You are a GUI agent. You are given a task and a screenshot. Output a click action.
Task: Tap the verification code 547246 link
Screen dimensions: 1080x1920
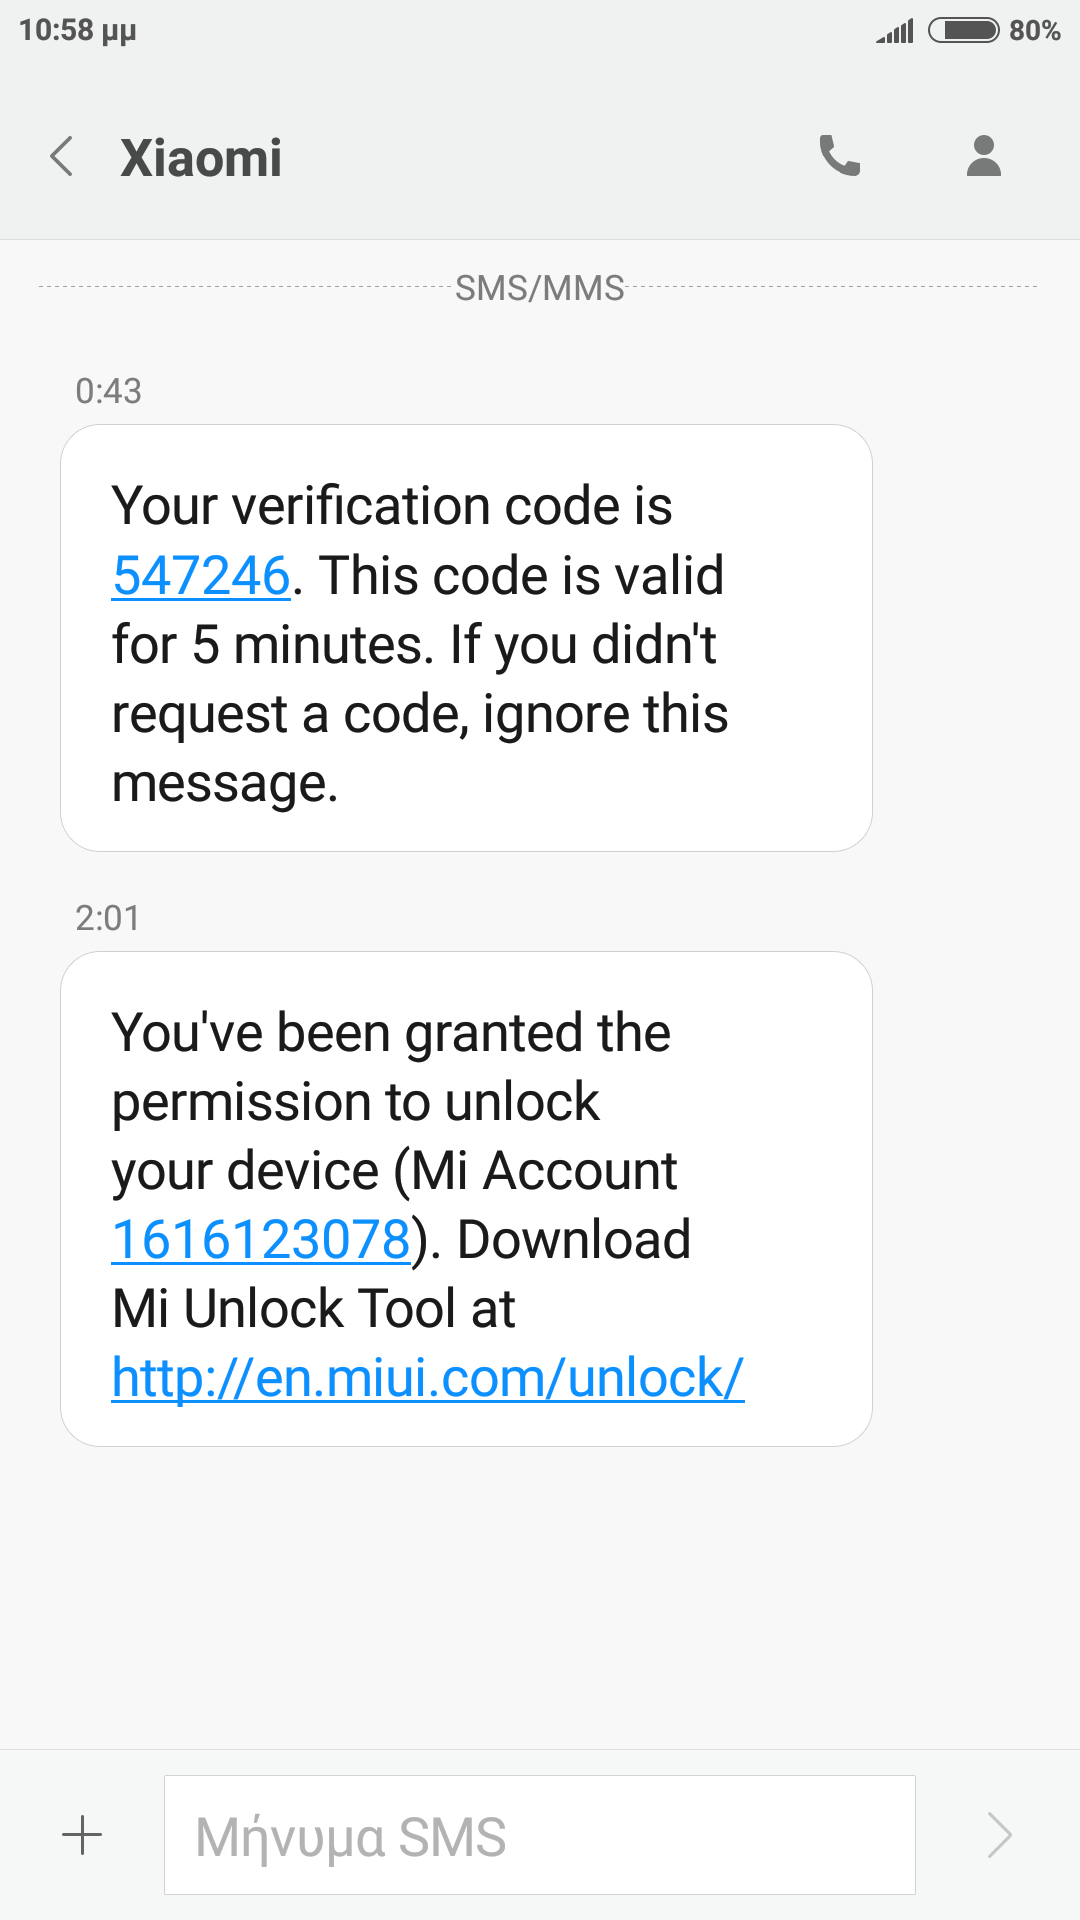coord(201,576)
